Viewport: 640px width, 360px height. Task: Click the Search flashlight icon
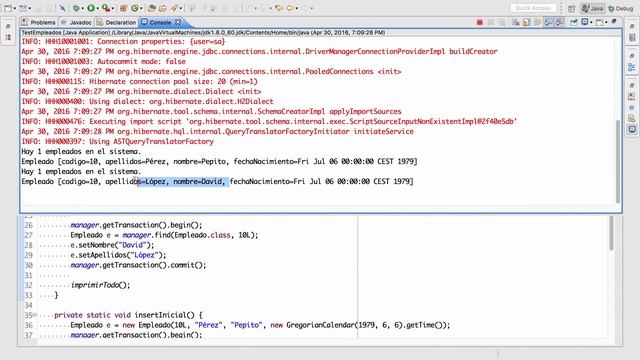click(x=174, y=8)
